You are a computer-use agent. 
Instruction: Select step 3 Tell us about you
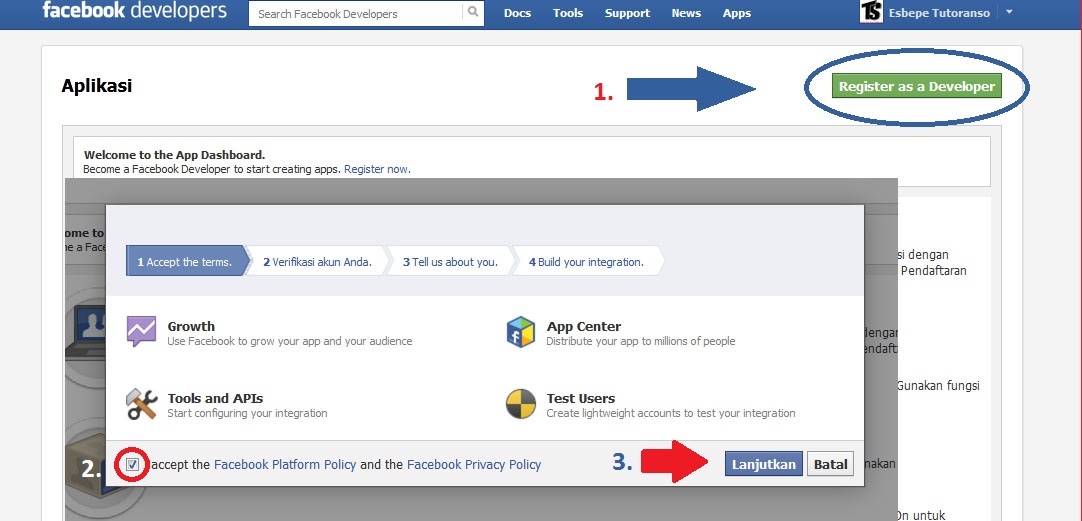[x=451, y=261]
